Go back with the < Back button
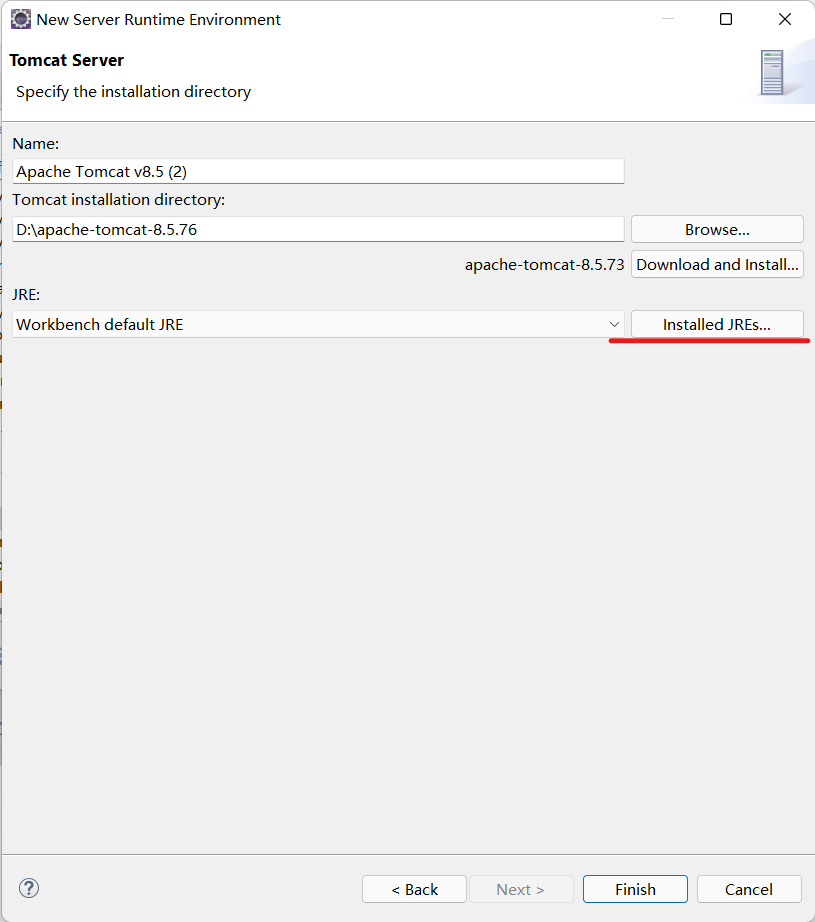The width and height of the screenshot is (815, 922). (x=415, y=889)
